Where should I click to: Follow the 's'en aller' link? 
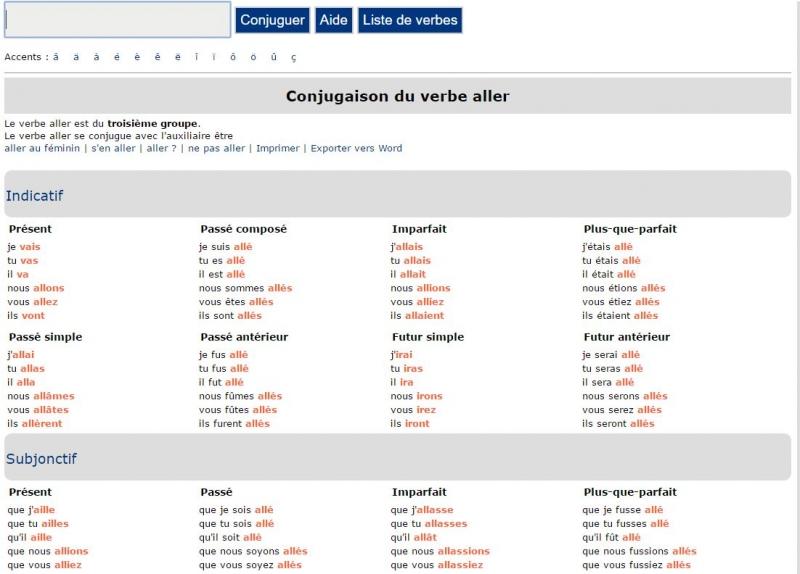[x=113, y=148]
